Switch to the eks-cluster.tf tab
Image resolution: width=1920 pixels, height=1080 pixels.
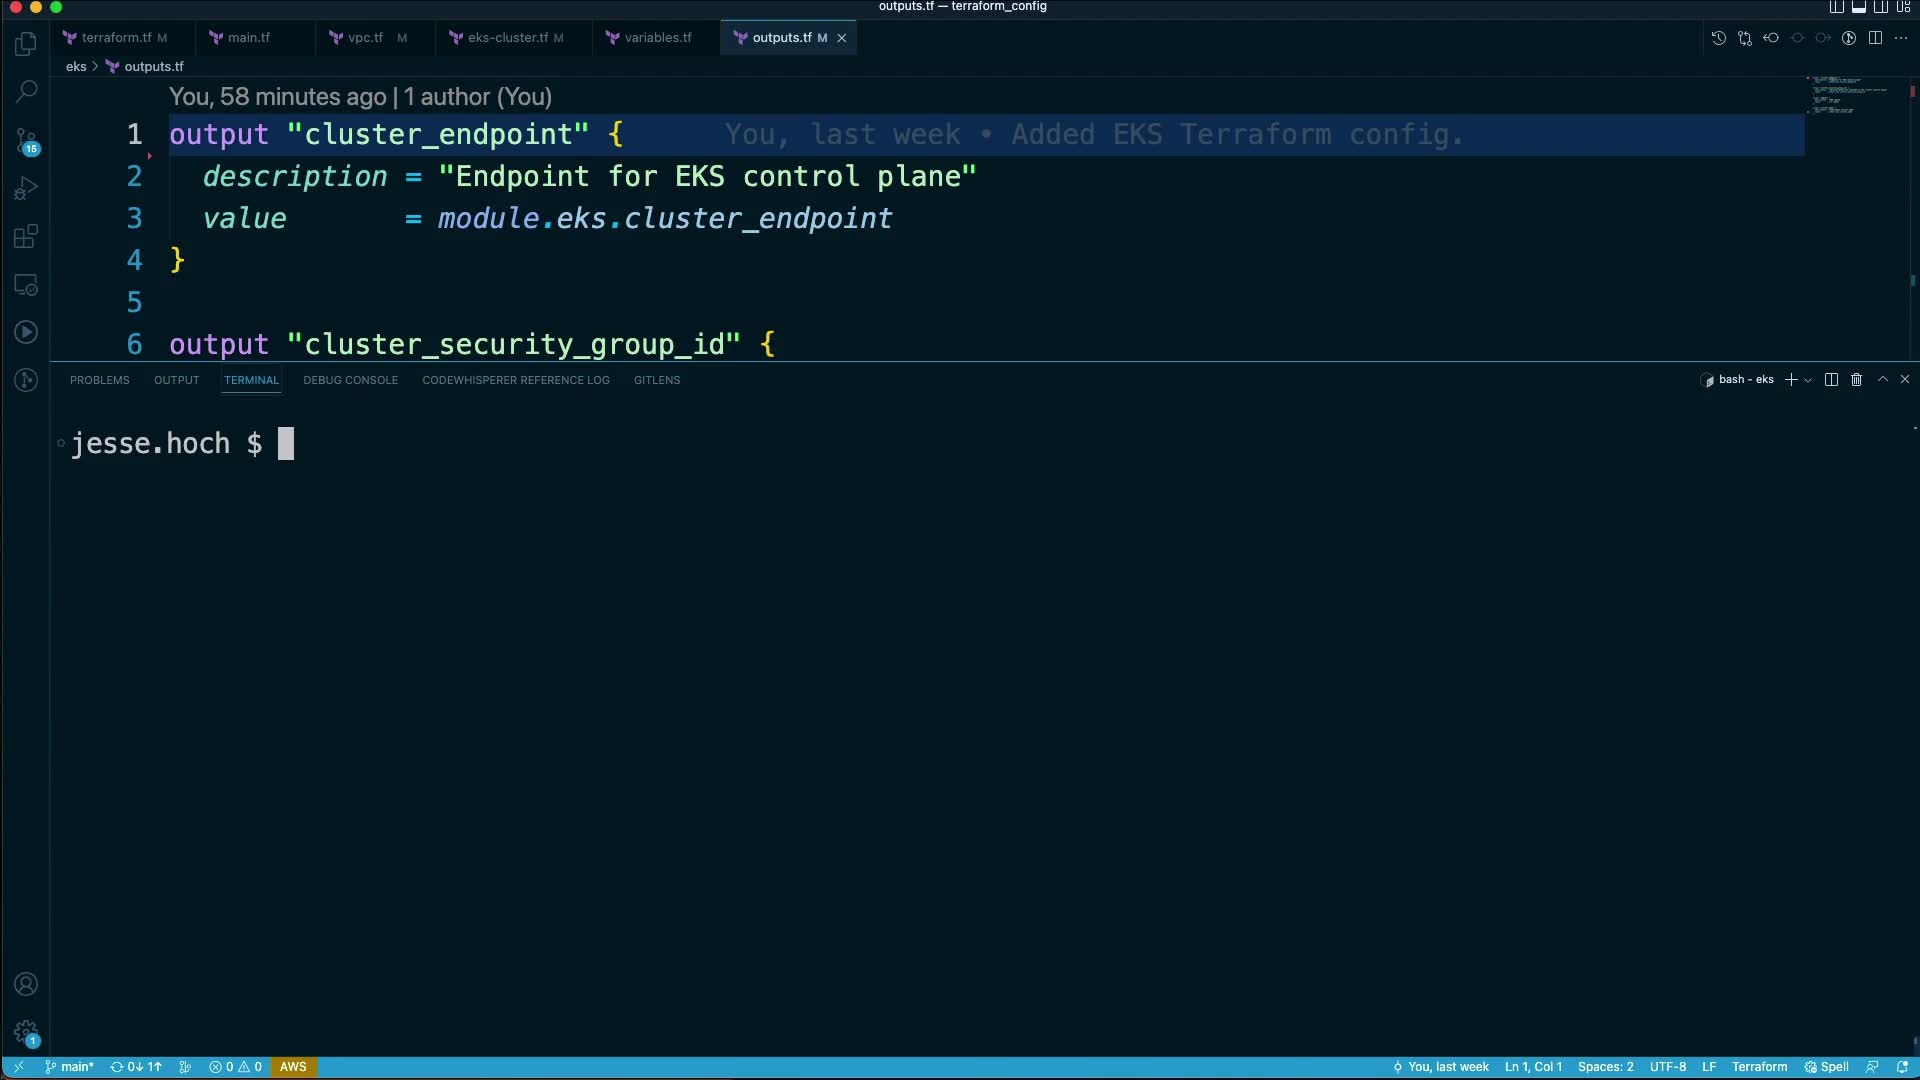coord(508,38)
